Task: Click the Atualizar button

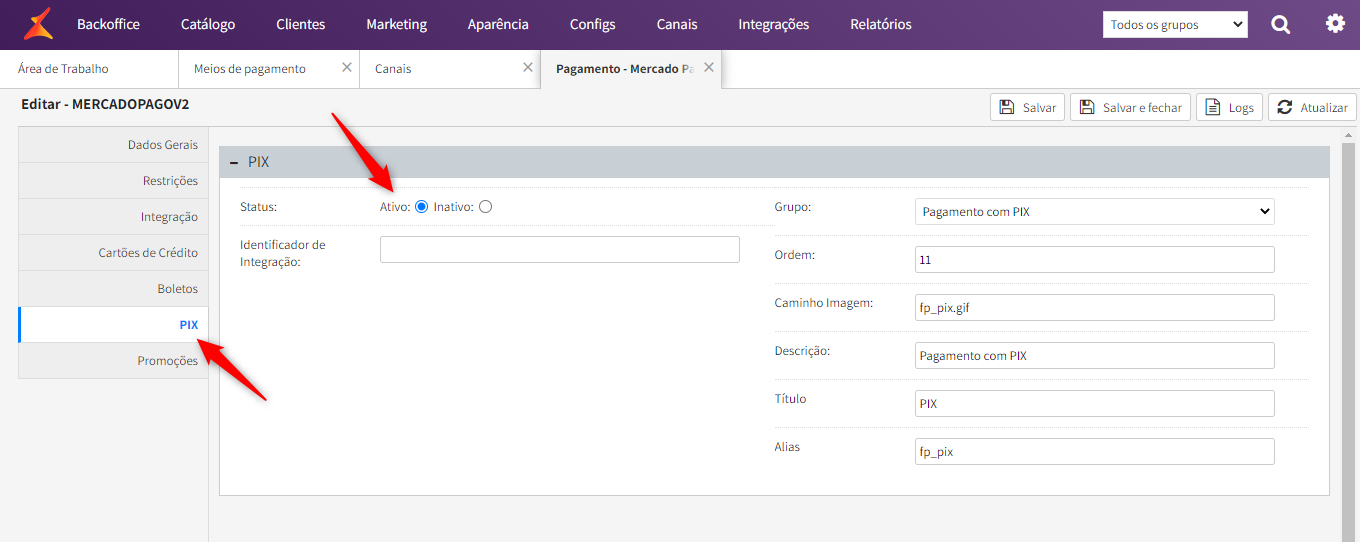Action: 1312,107
